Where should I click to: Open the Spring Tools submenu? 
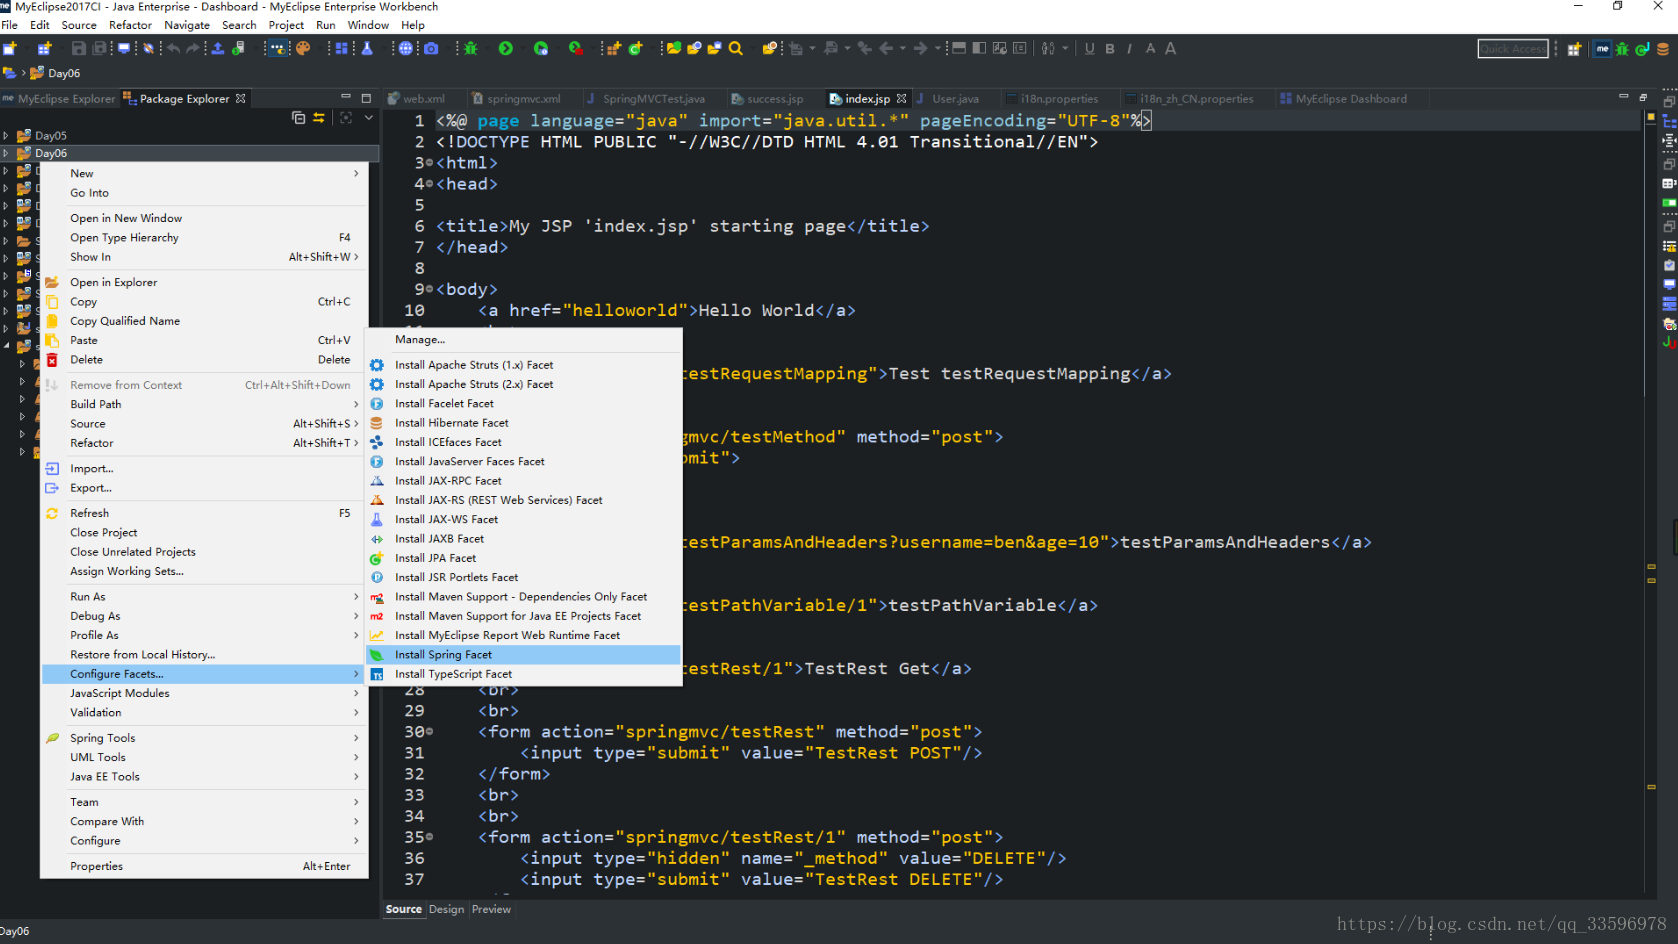(x=204, y=738)
